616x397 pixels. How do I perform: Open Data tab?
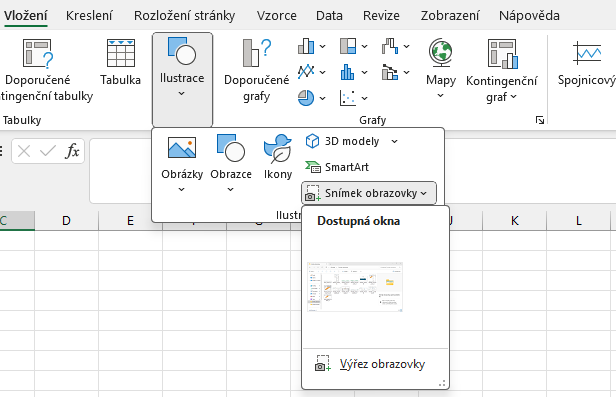pyautogui.click(x=329, y=16)
